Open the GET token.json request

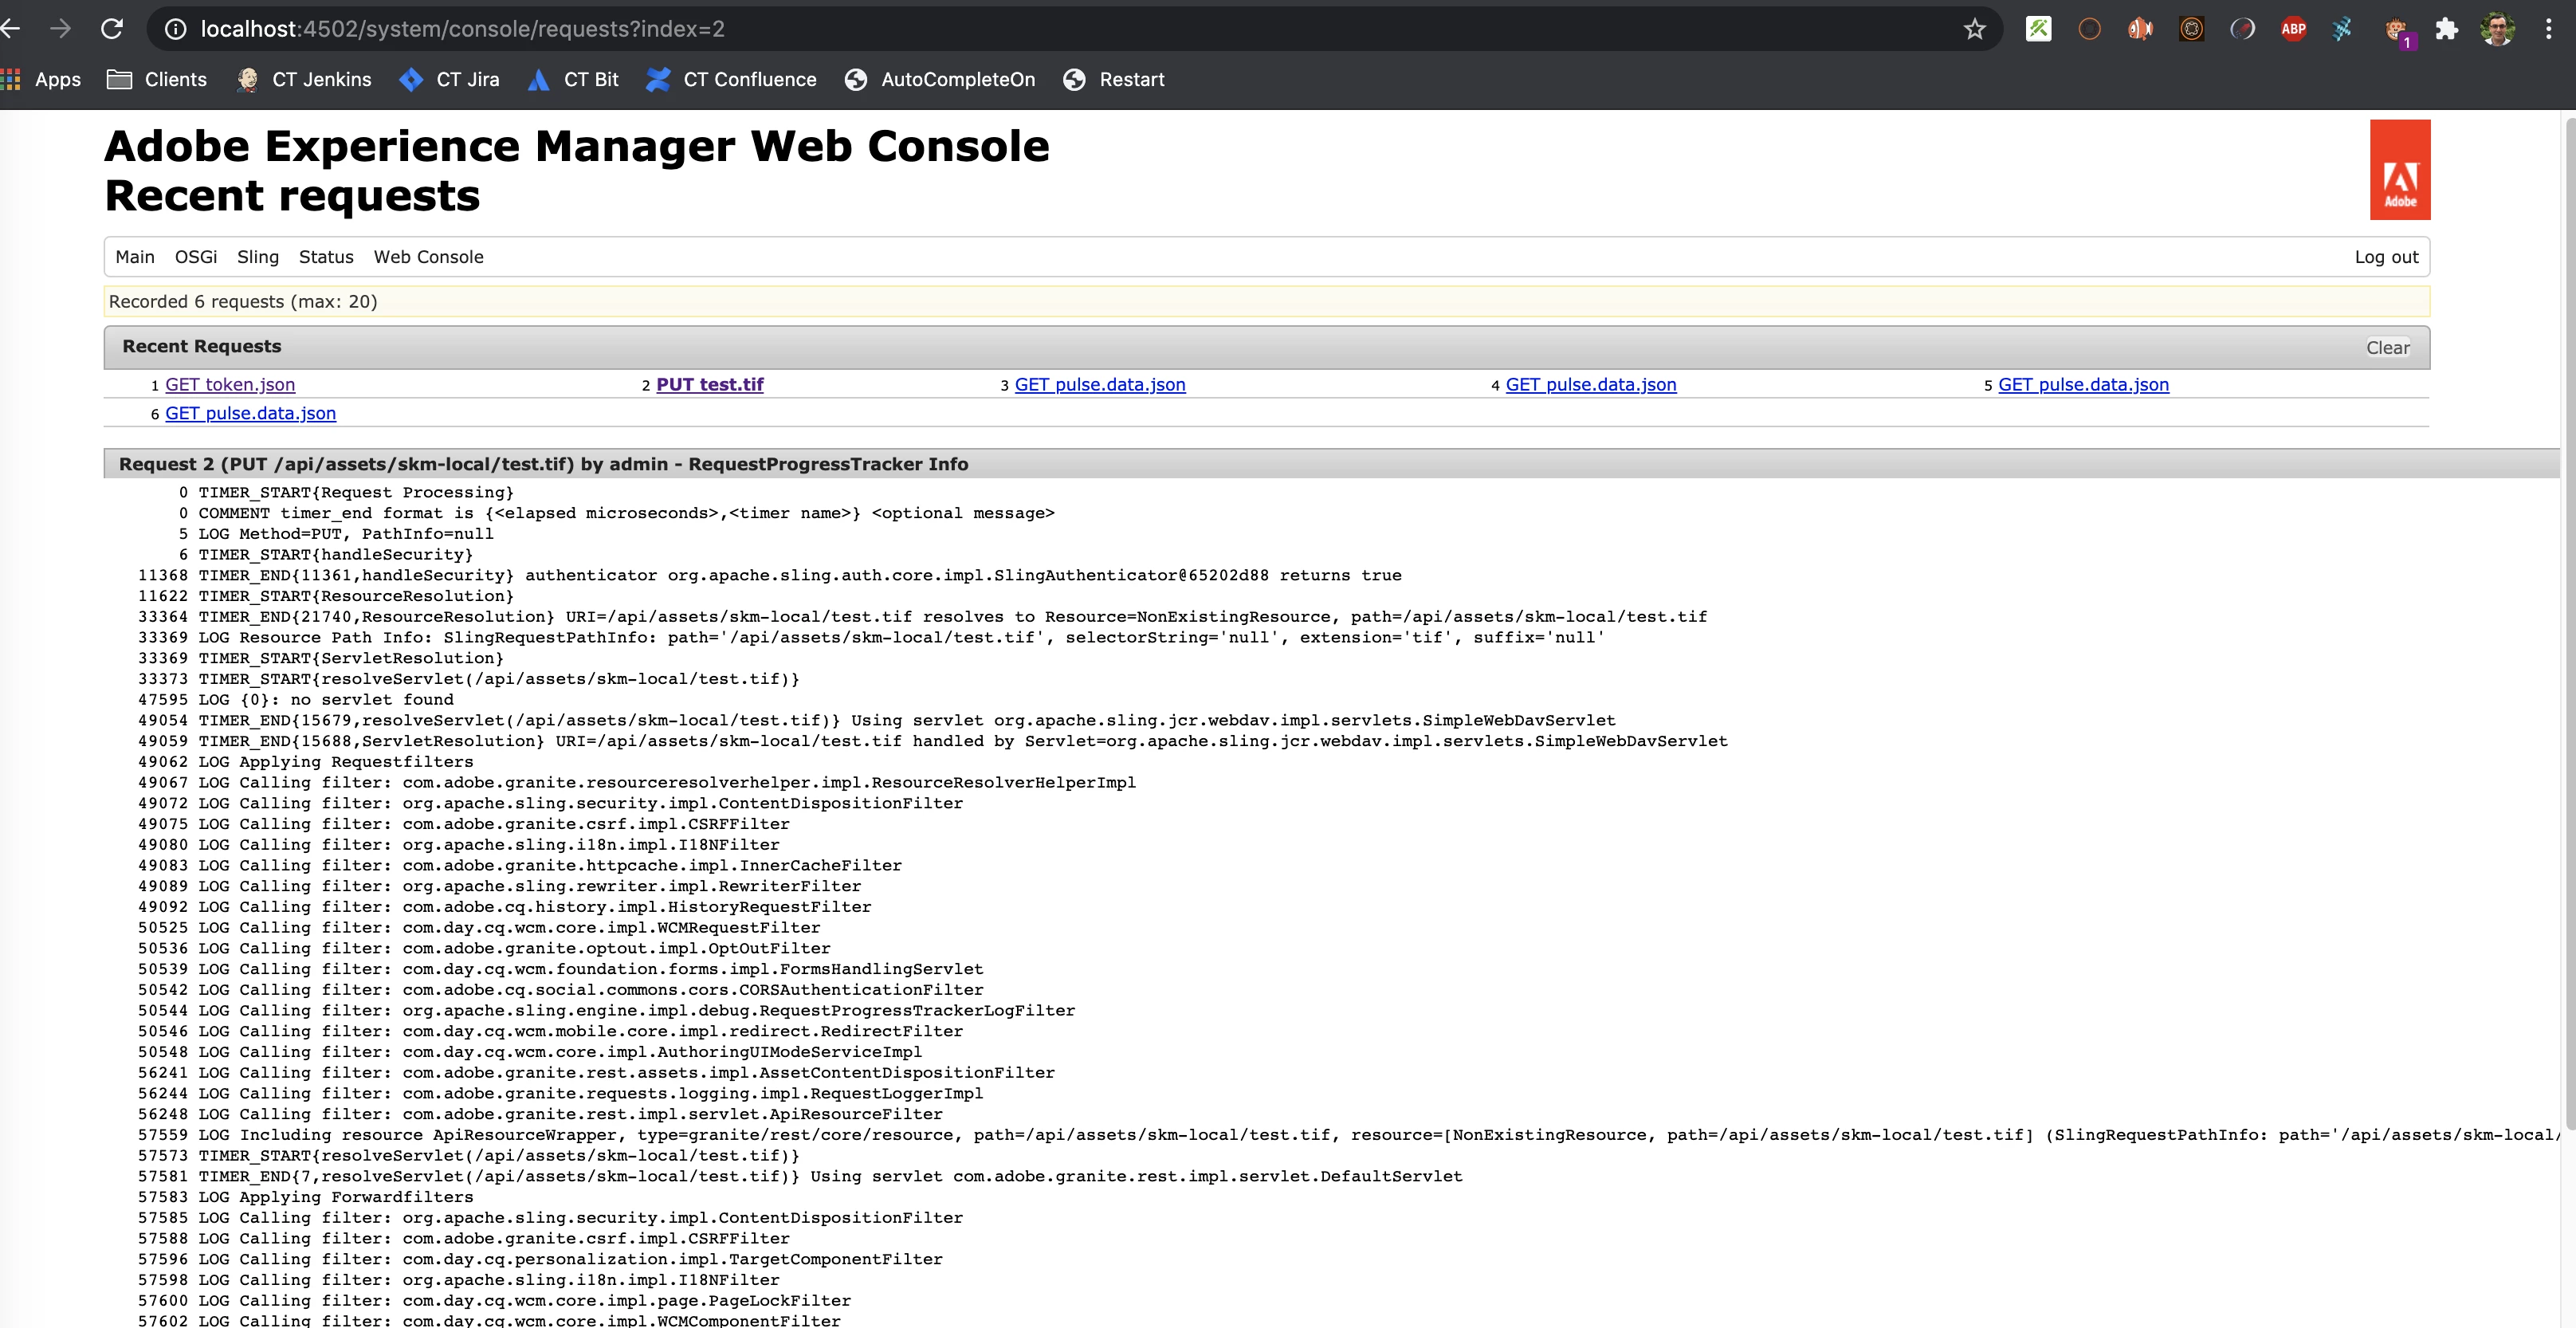[230, 385]
